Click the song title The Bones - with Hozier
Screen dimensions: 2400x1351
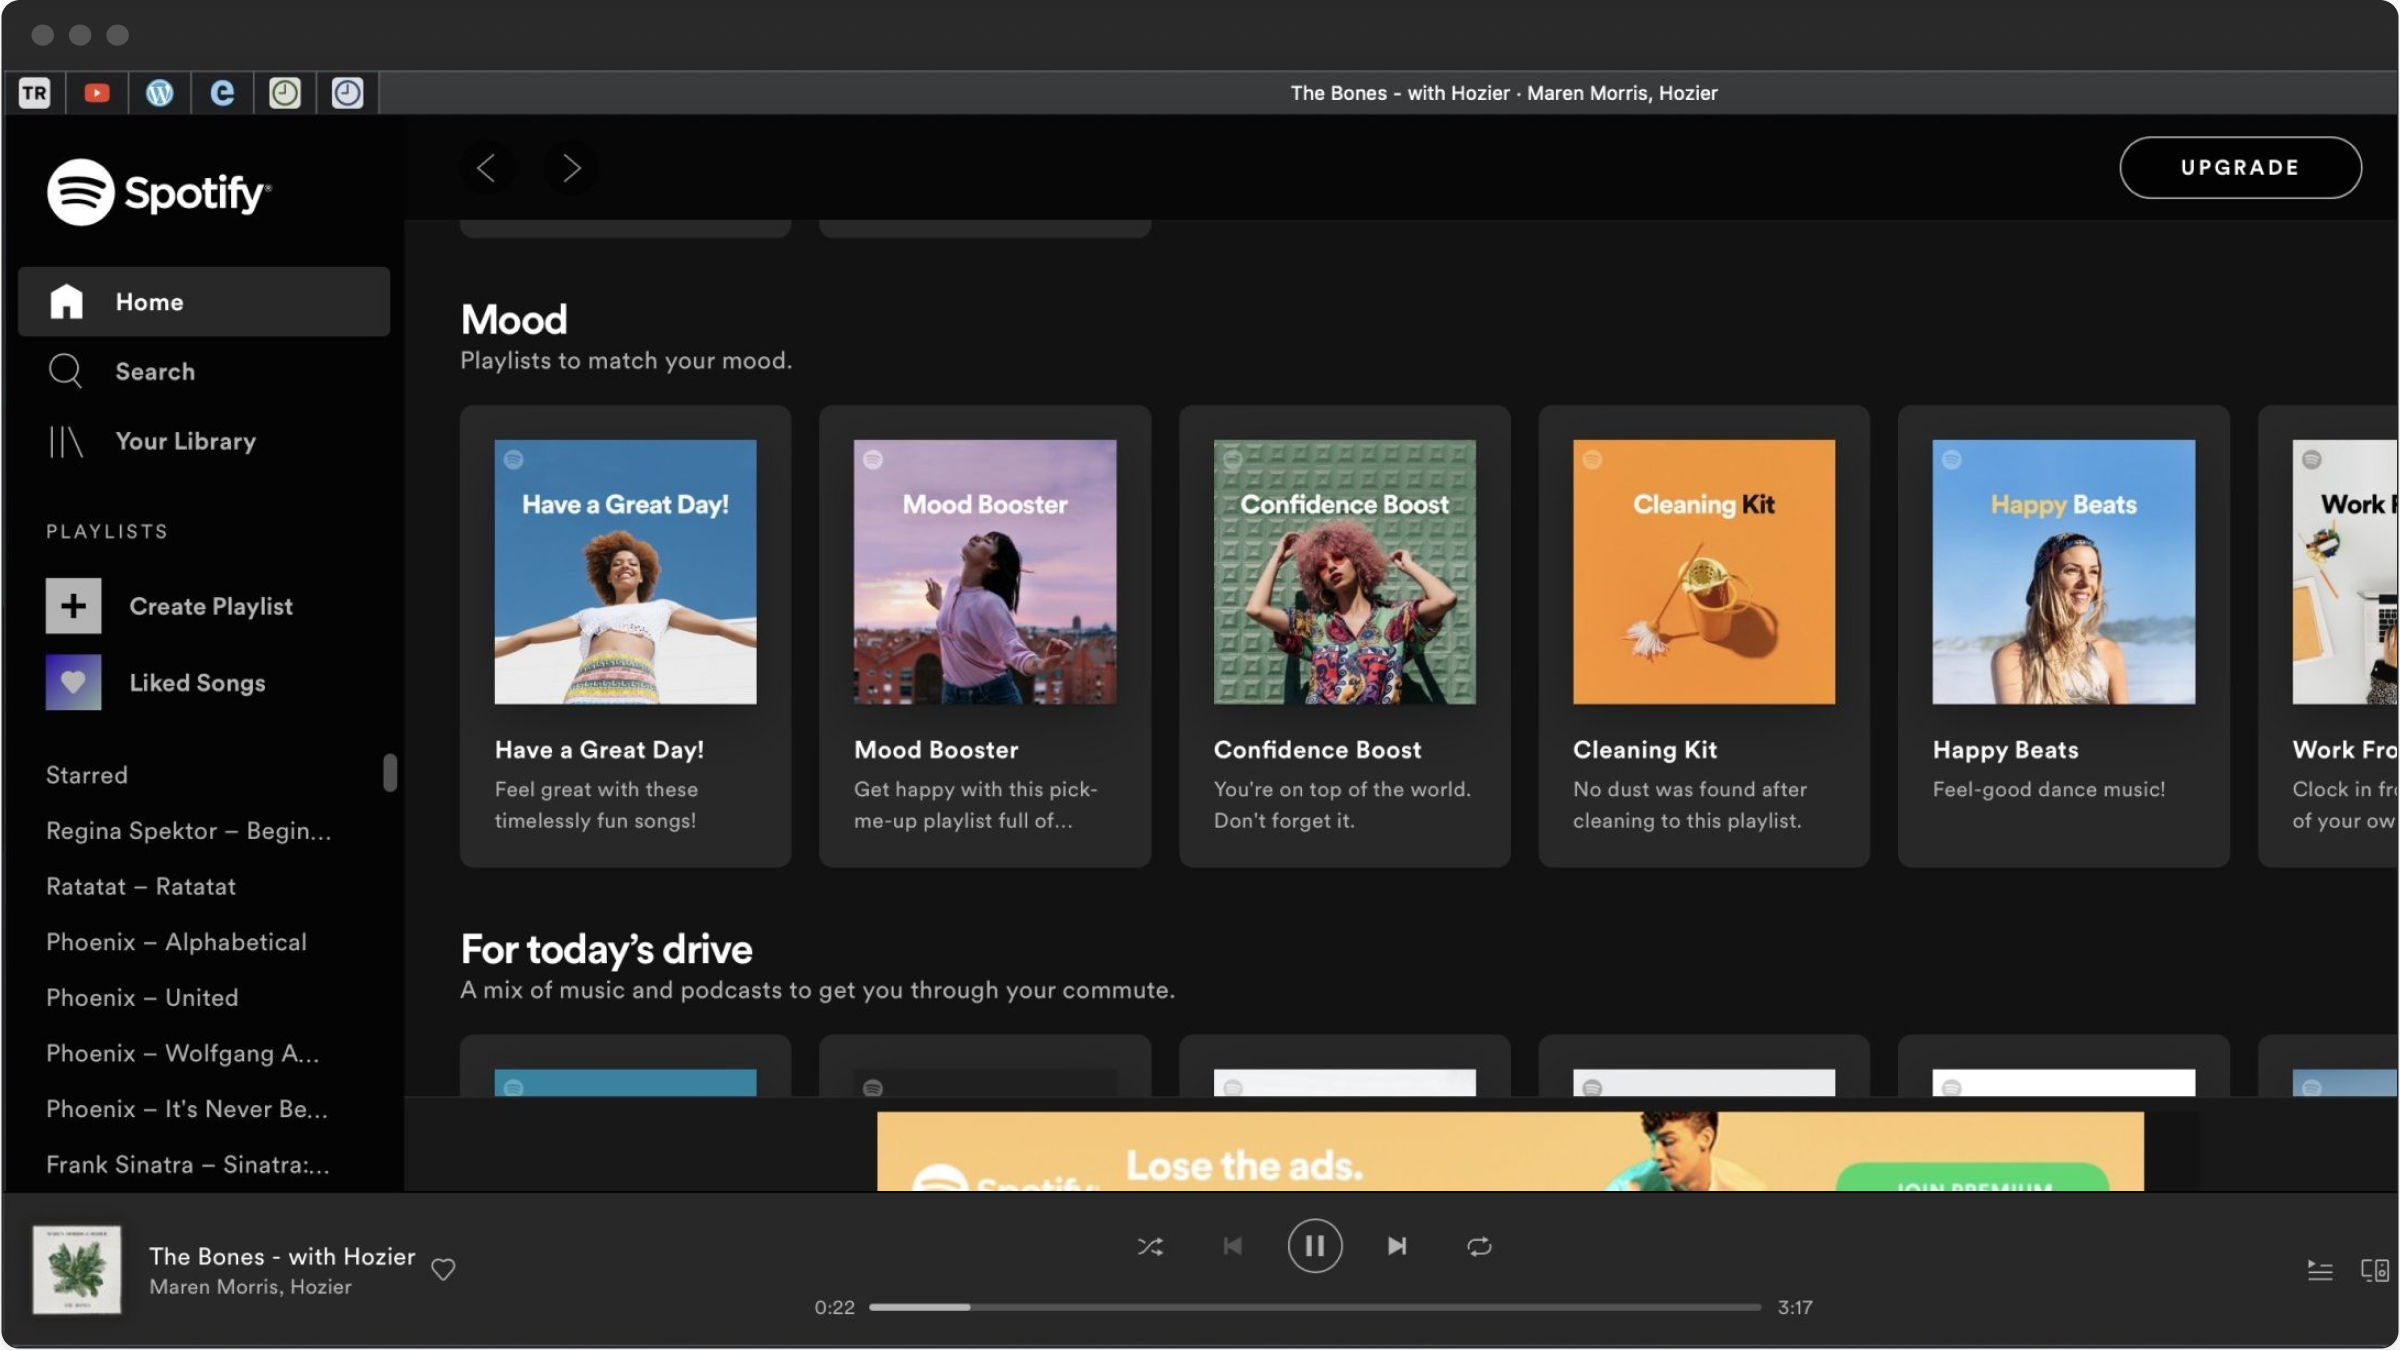(x=282, y=1256)
